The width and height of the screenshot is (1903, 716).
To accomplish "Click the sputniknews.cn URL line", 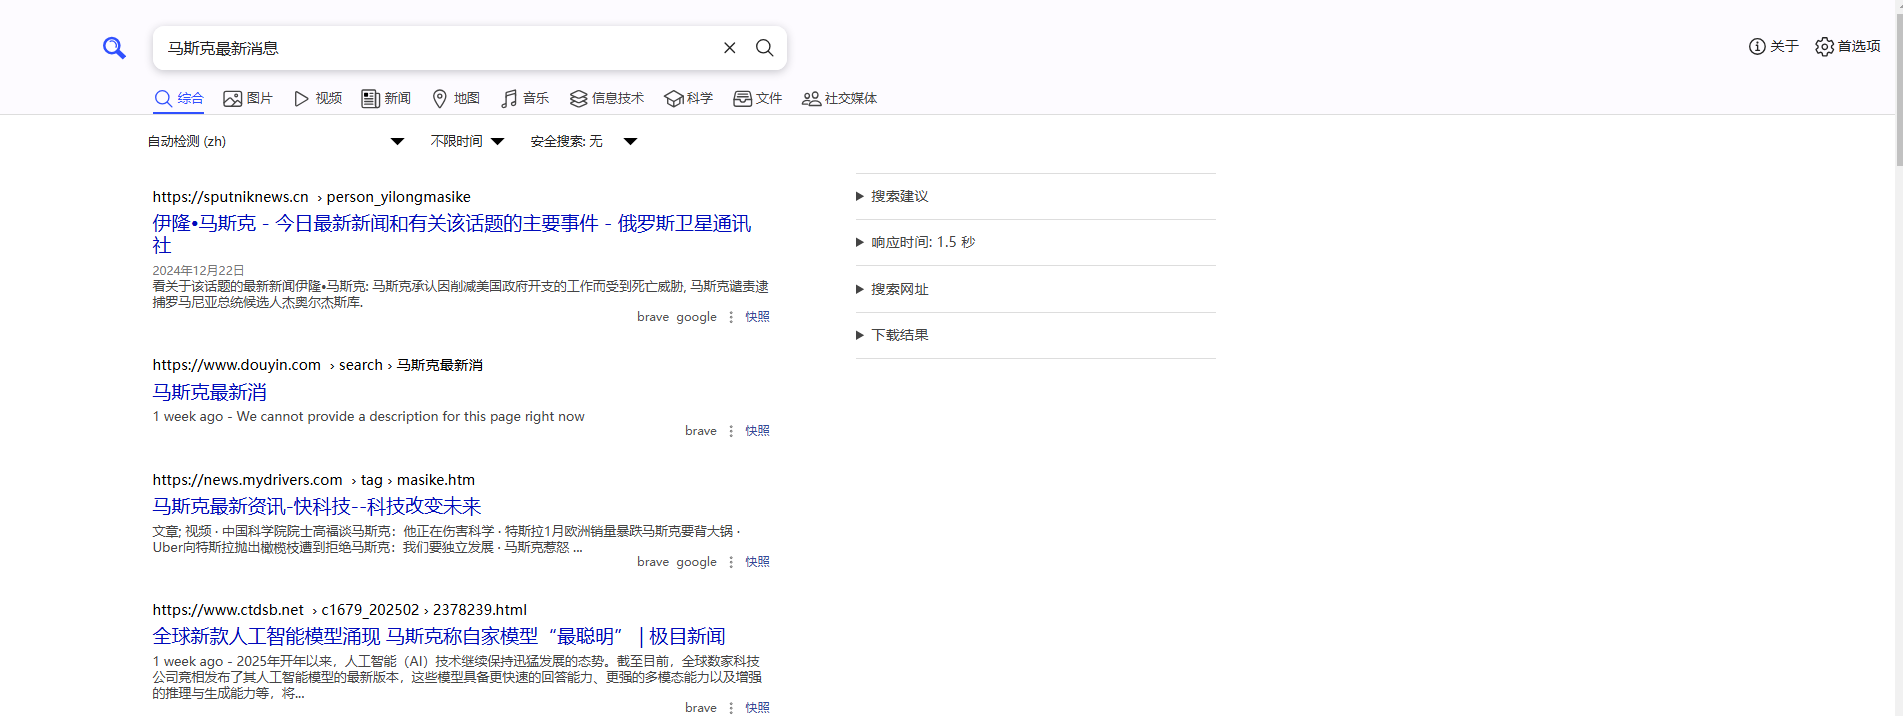I will (x=311, y=197).
